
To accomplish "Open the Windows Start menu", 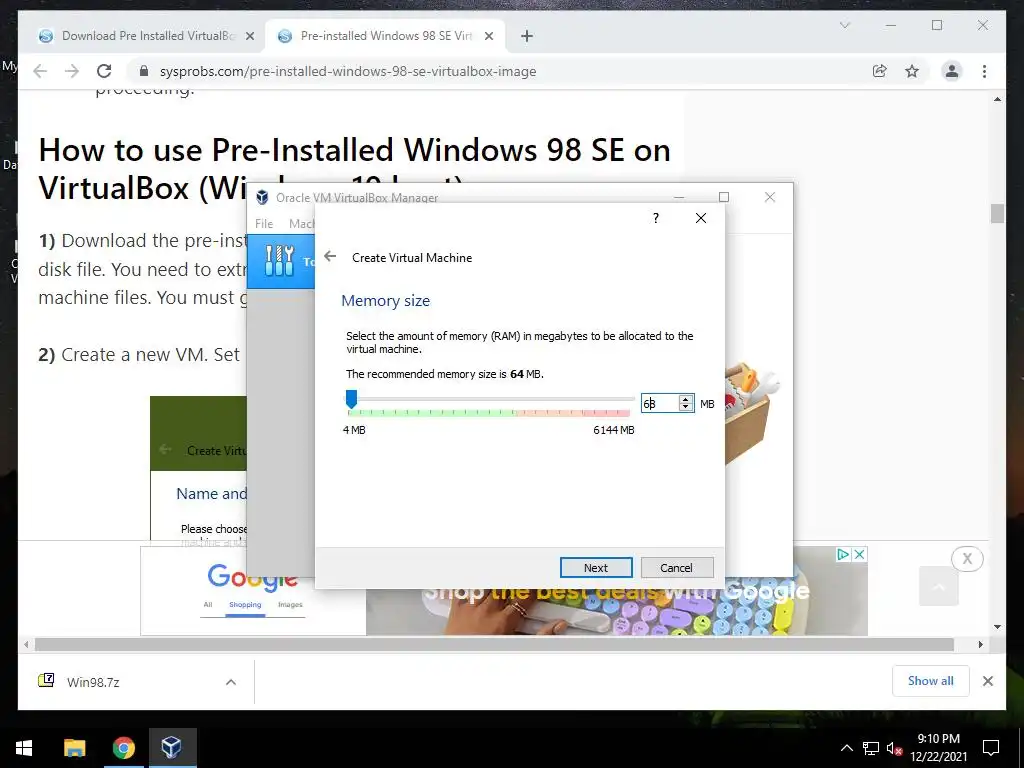I will coord(24,748).
